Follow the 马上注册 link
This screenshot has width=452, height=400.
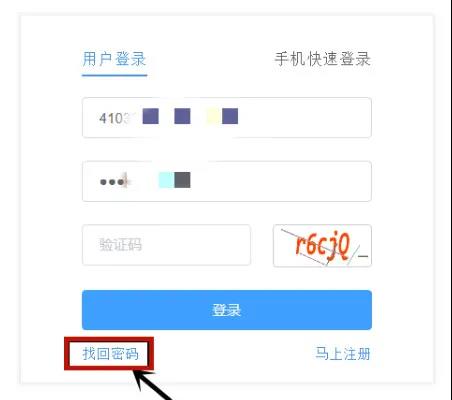click(343, 354)
